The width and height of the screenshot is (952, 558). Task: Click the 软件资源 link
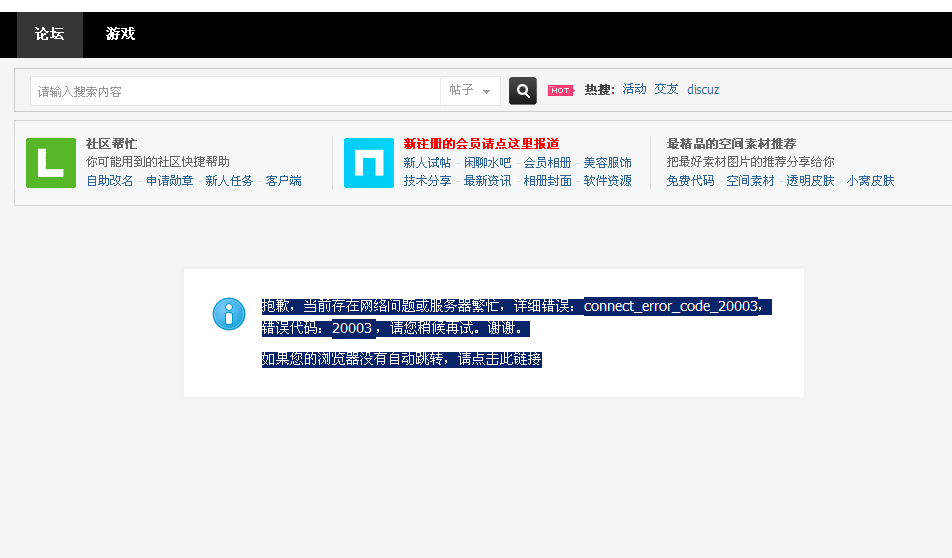click(608, 181)
